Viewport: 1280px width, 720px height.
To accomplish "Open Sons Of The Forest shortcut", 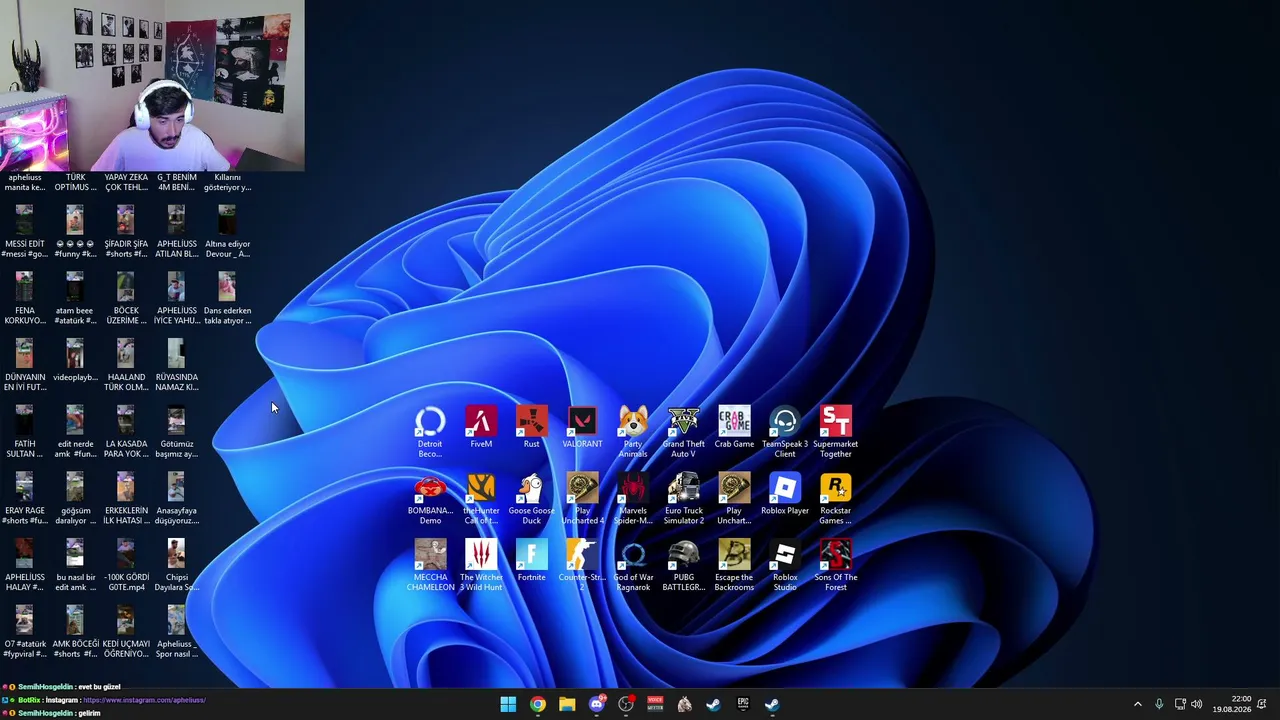I will (x=836, y=565).
